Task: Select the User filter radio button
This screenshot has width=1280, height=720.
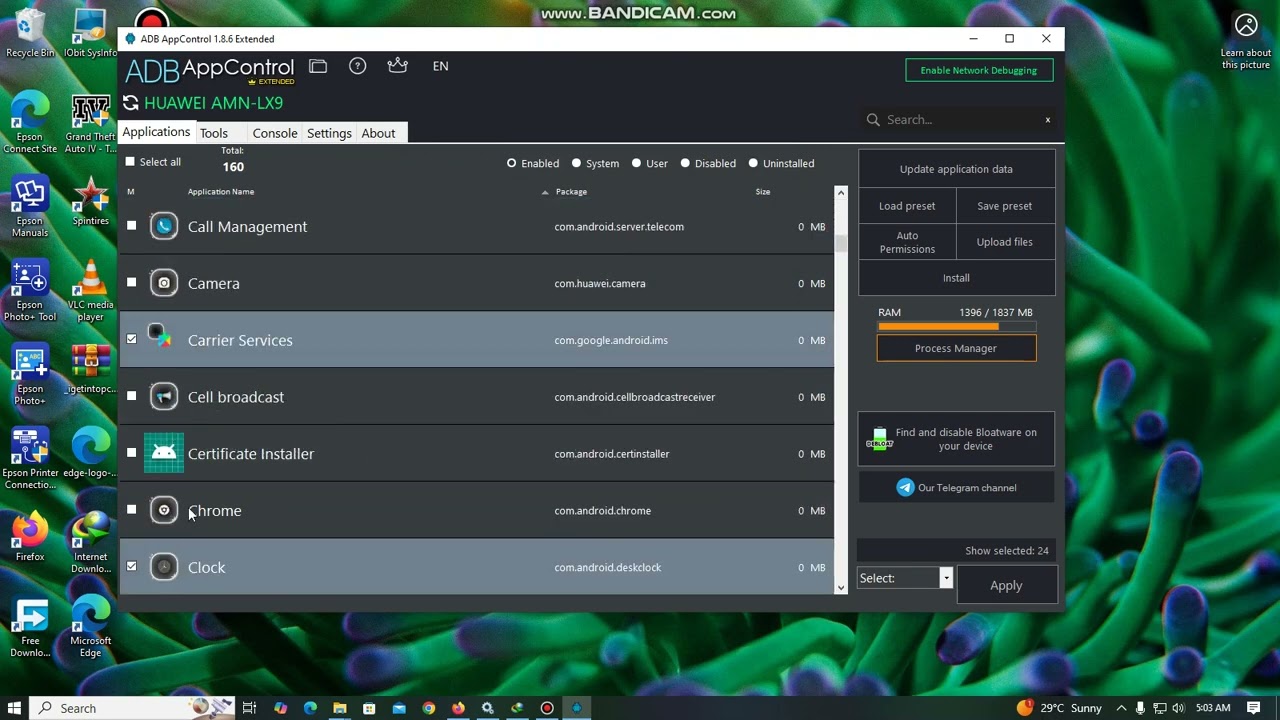Action: click(636, 163)
